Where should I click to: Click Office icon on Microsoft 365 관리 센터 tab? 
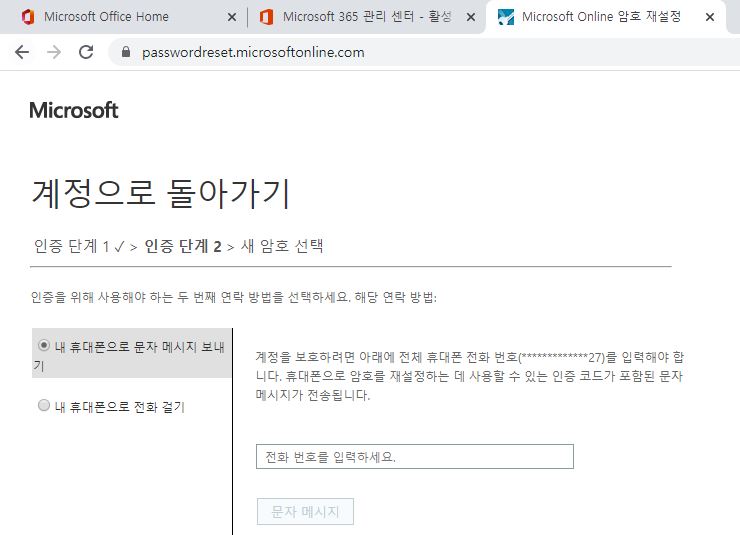pyautogui.click(x=267, y=17)
